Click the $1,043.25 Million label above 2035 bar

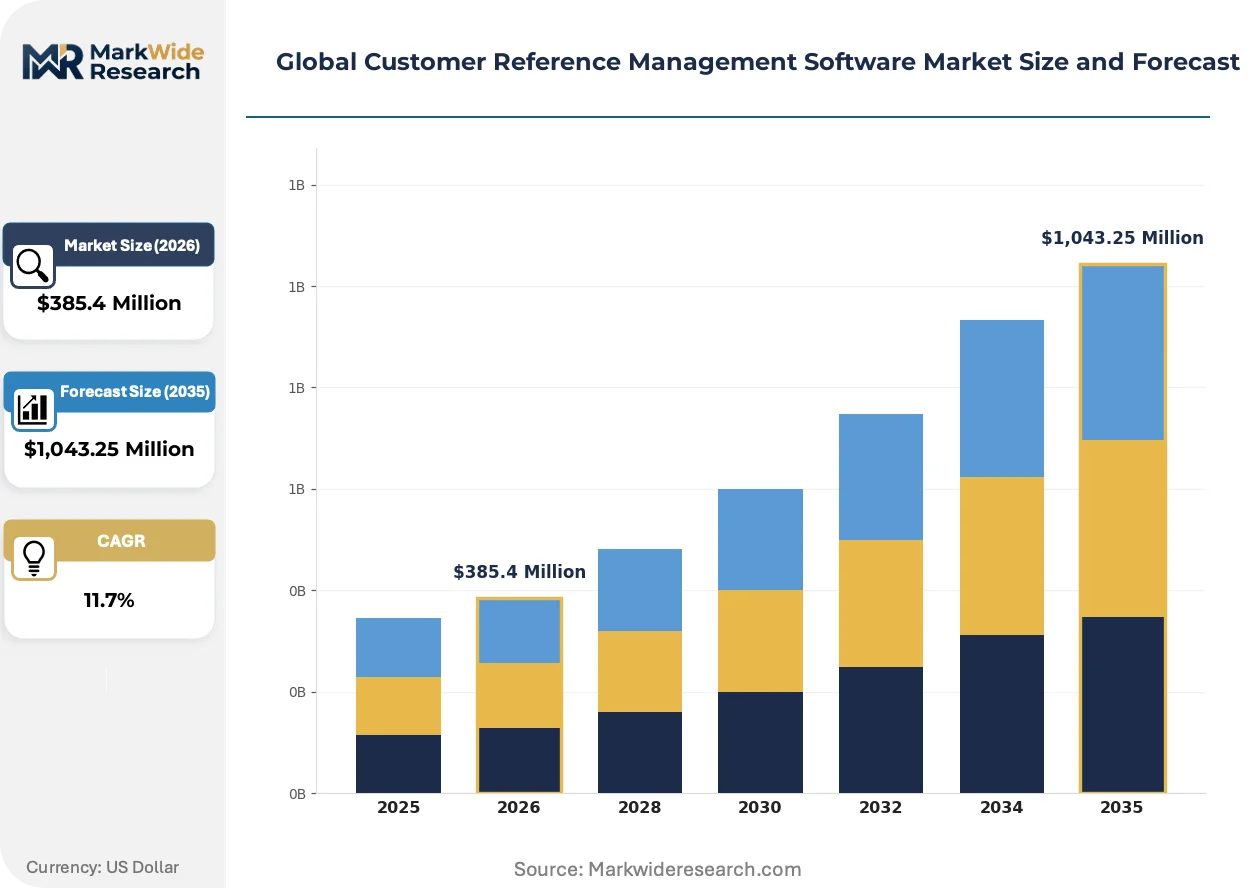coord(1122,238)
